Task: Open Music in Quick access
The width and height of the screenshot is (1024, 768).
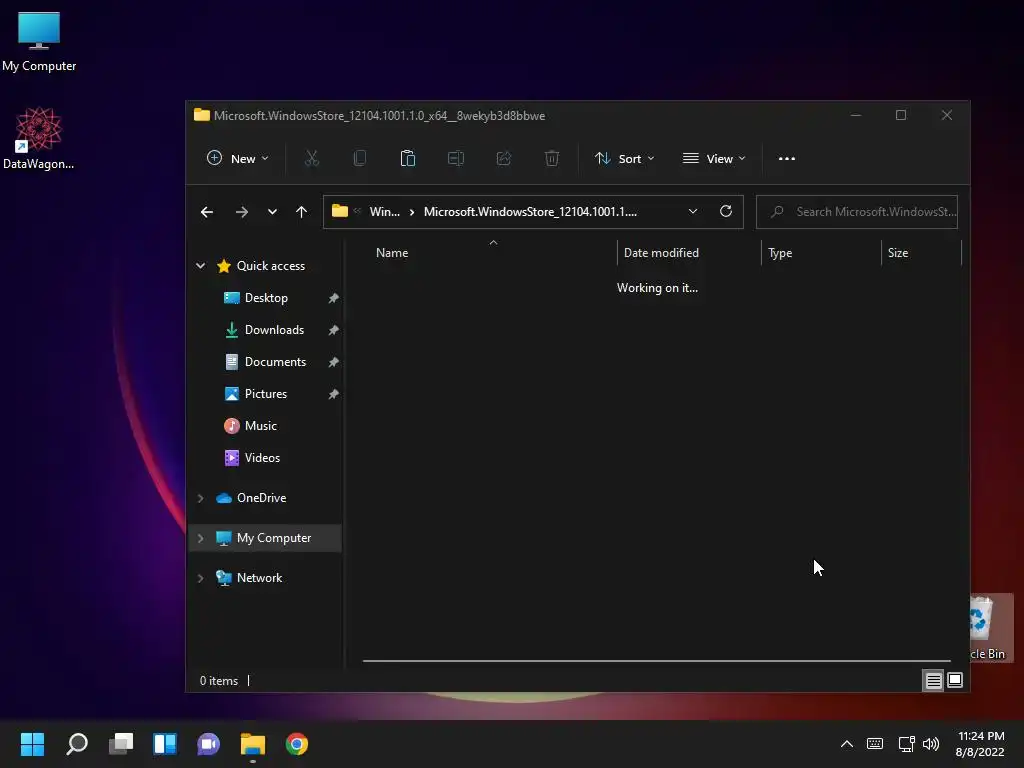Action: click(x=261, y=426)
